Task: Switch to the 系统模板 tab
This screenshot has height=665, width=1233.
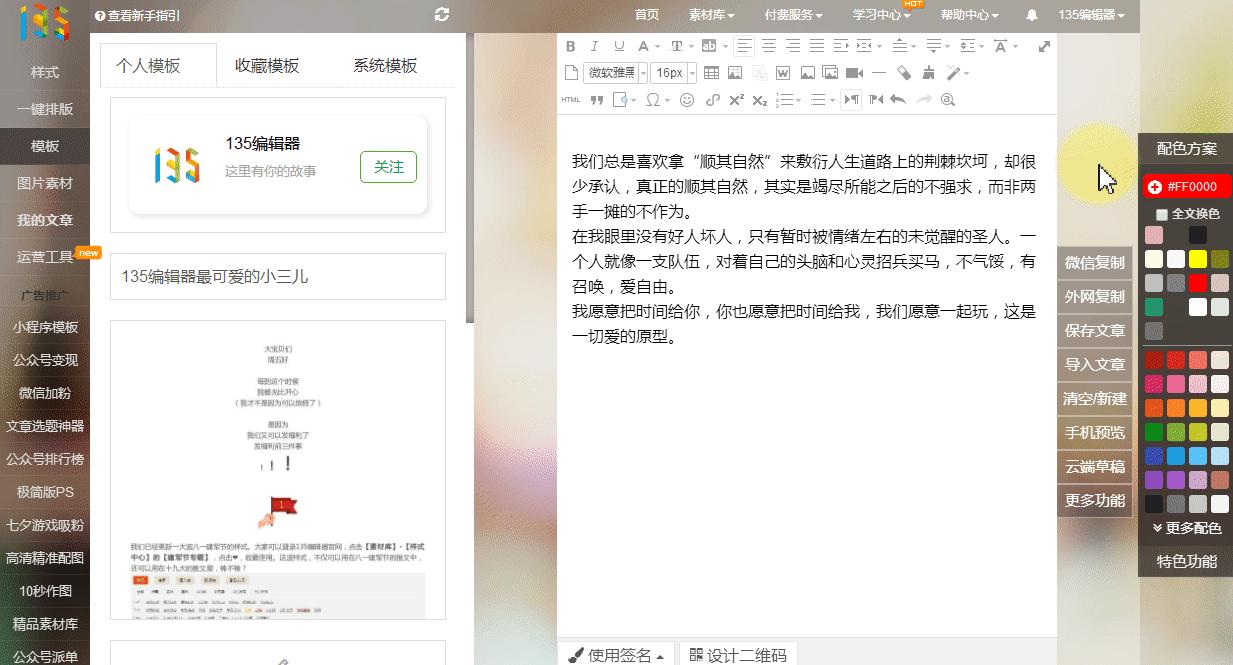Action: coord(385,66)
